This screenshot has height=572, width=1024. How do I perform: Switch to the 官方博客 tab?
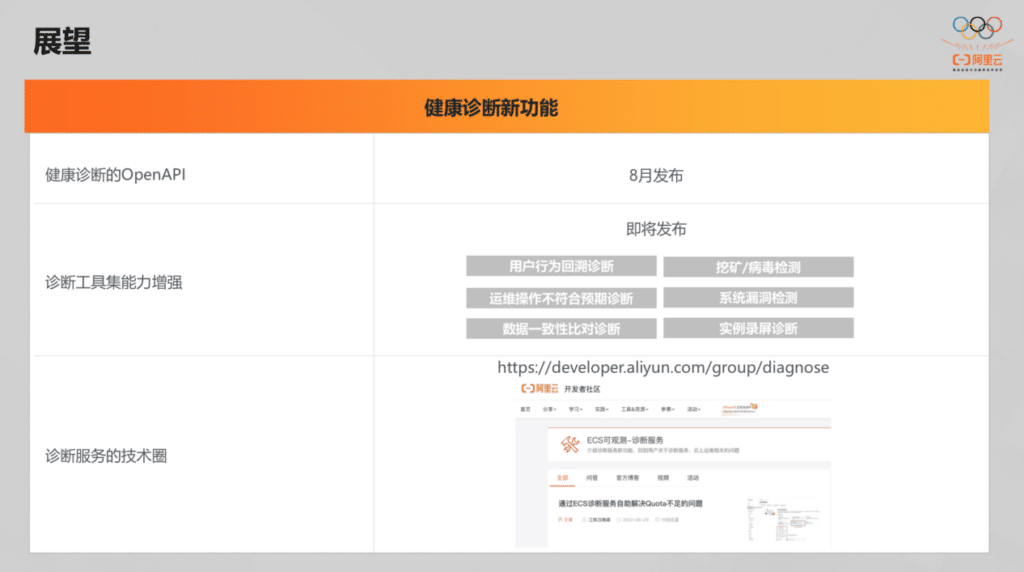click(628, 478)
